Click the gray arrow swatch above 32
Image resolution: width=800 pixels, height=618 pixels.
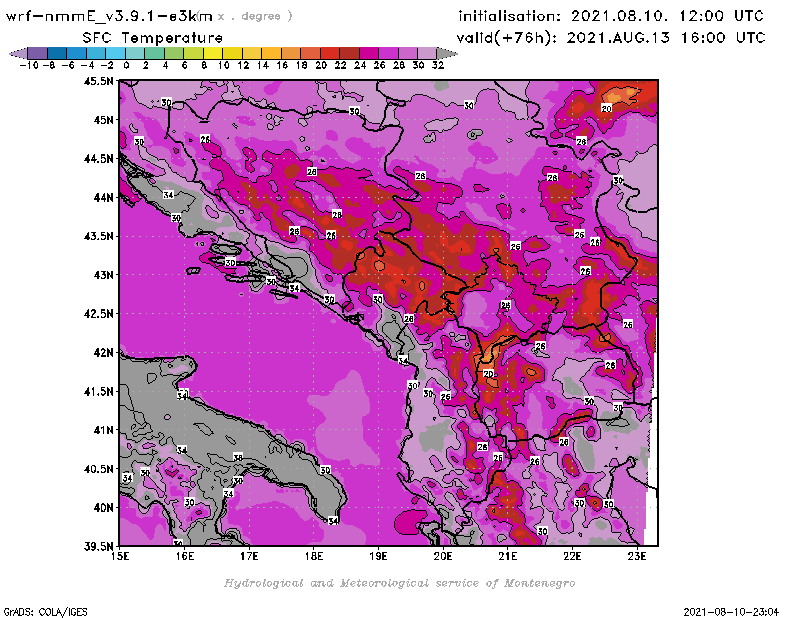pos(447,53)
